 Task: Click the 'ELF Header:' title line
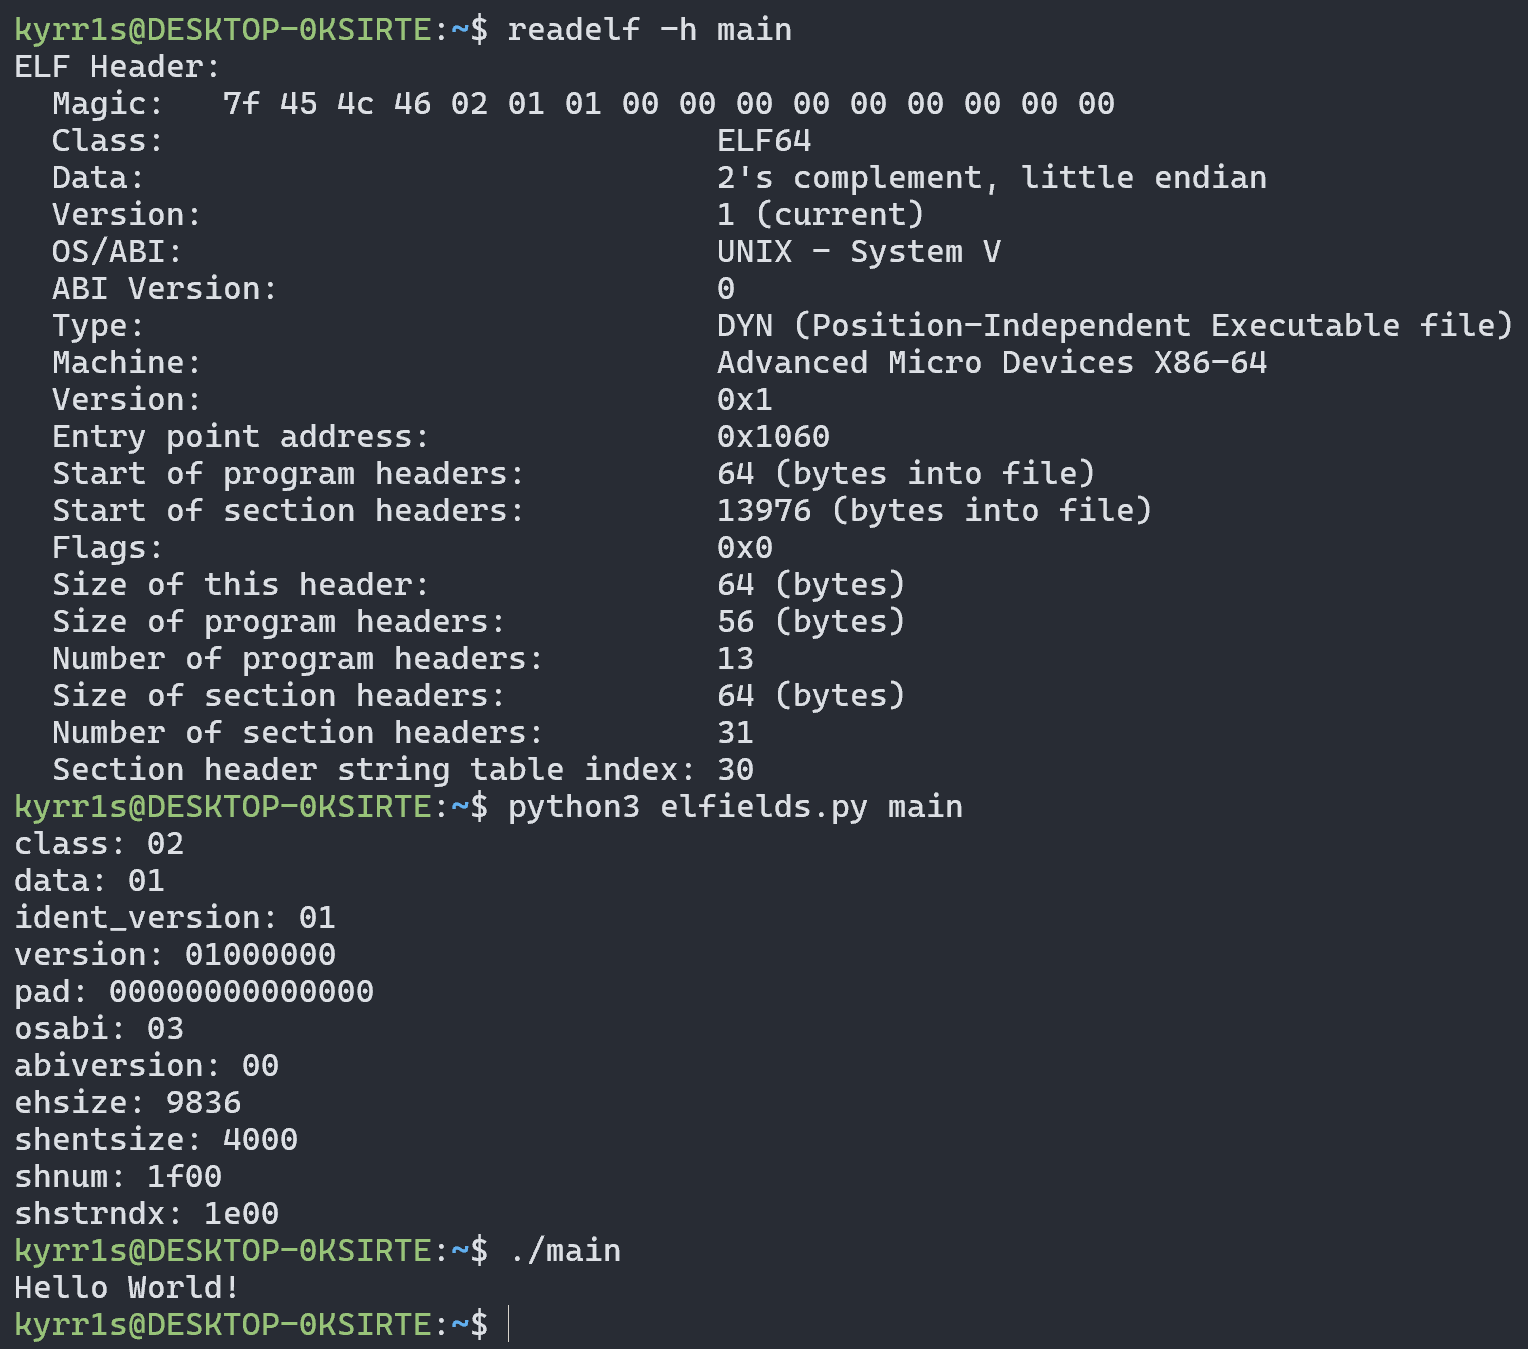pyautogui.click(x=117, y=67)
